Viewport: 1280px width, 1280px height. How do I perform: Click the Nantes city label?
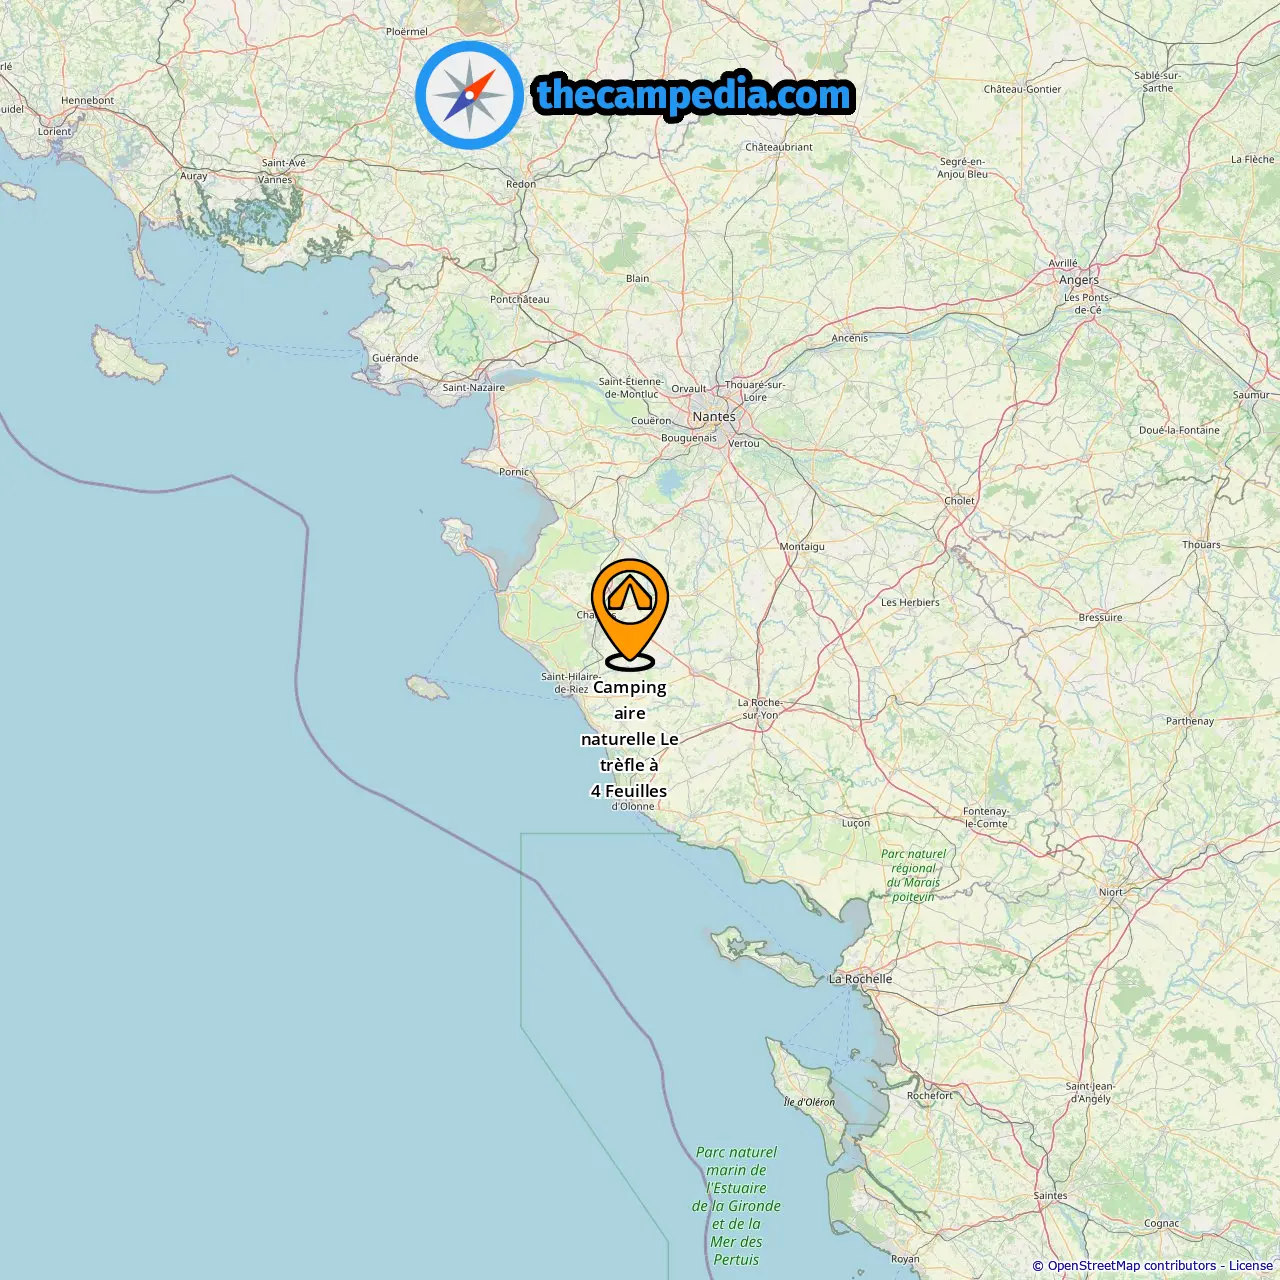pyautogui.click(x=714, y=417)
